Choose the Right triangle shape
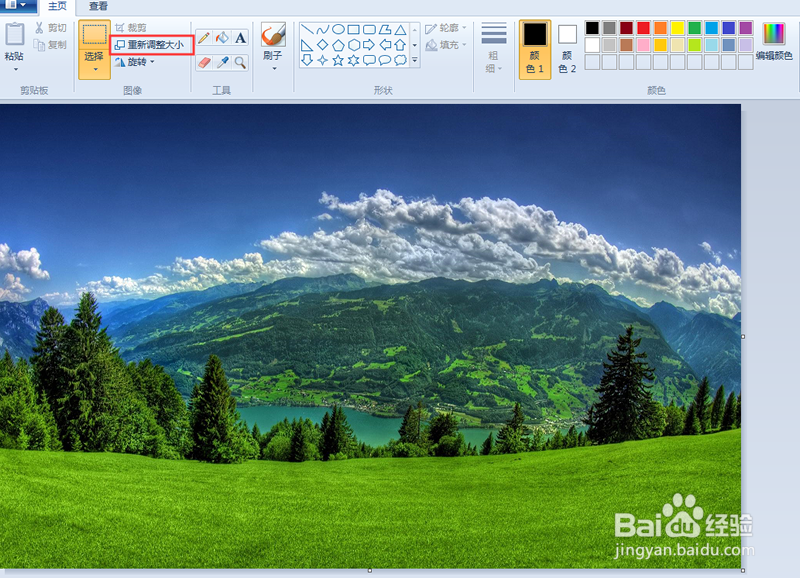The height and width of the screenshot is (578, 800). 307,45
